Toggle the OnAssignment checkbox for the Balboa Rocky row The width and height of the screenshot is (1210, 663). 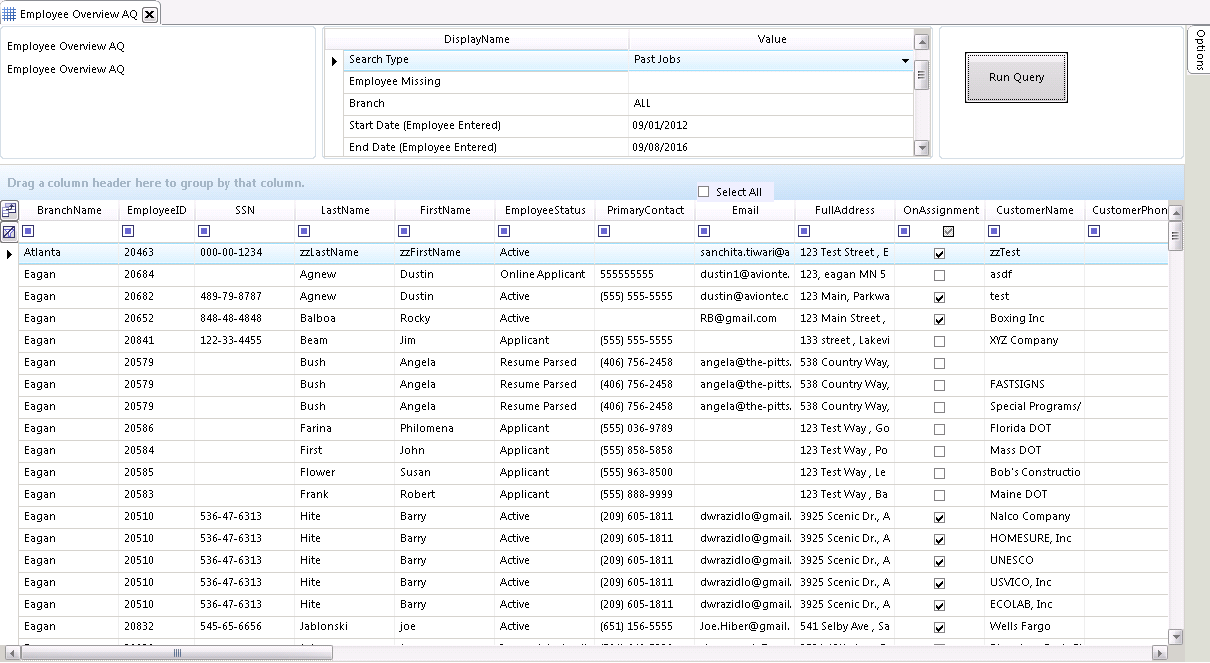[x=939, y=319]
